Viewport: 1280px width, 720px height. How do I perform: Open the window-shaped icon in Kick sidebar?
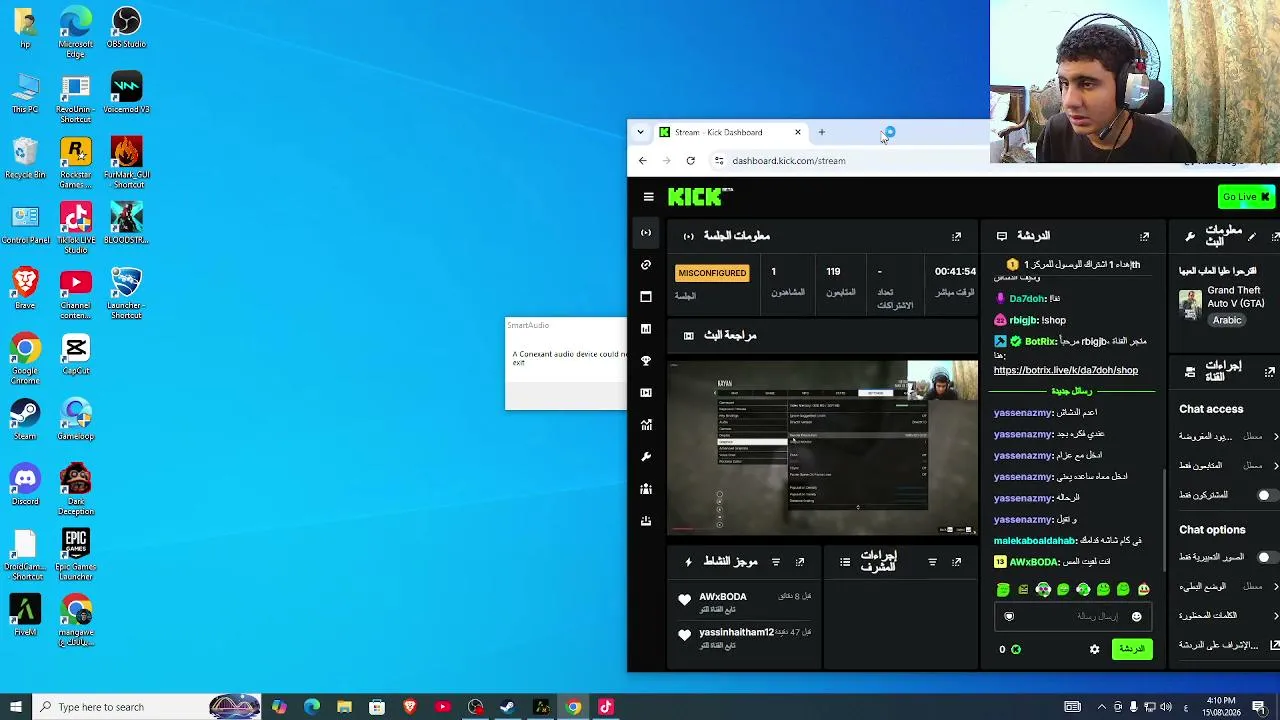(646, 297)
